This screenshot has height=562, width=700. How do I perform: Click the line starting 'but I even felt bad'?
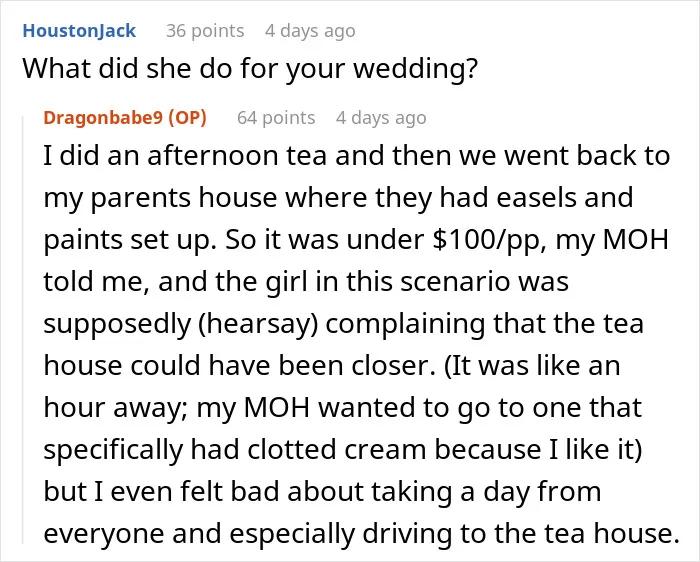click(x=322, y=492)
